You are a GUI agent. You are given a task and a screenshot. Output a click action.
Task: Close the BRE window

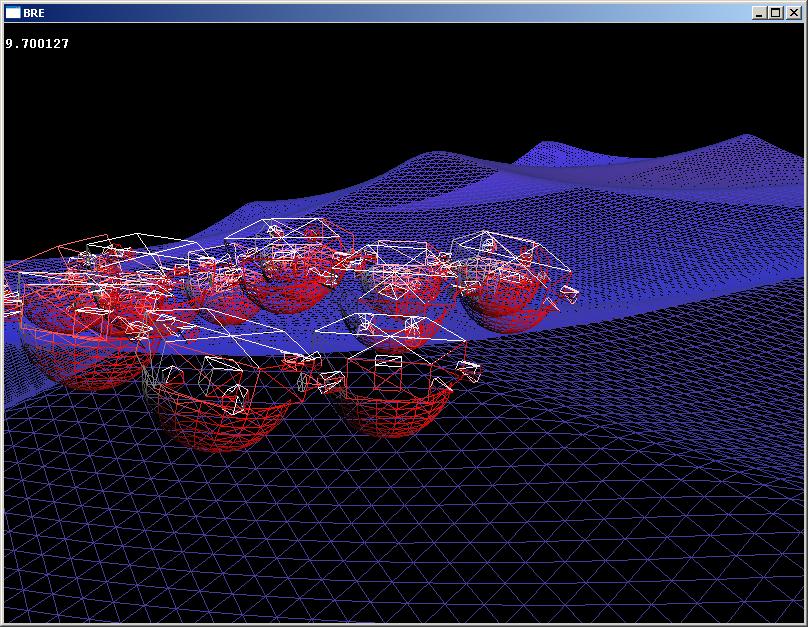(794, 13)
